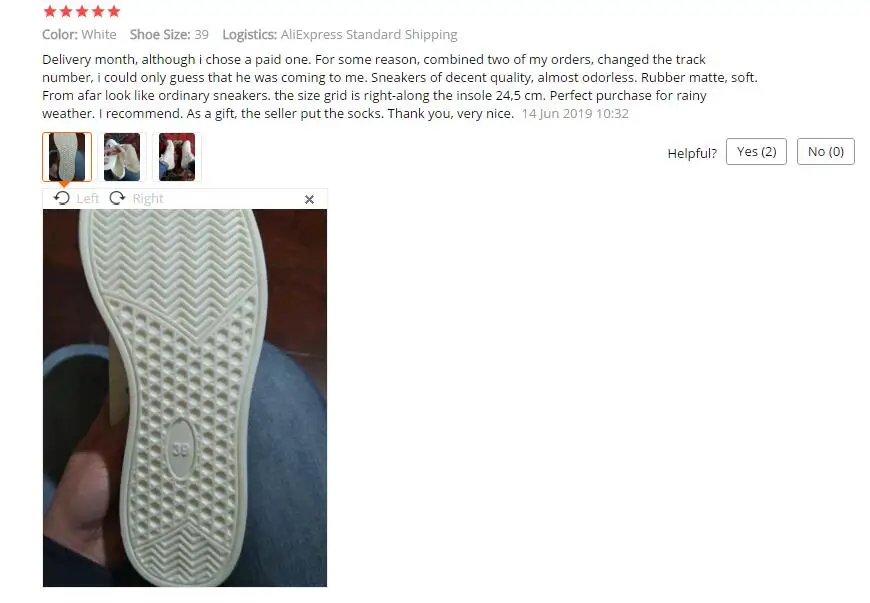Screen dimensions: 870x603
Task: Open the third review photo thumbnail
Action: tap(177, 157)
